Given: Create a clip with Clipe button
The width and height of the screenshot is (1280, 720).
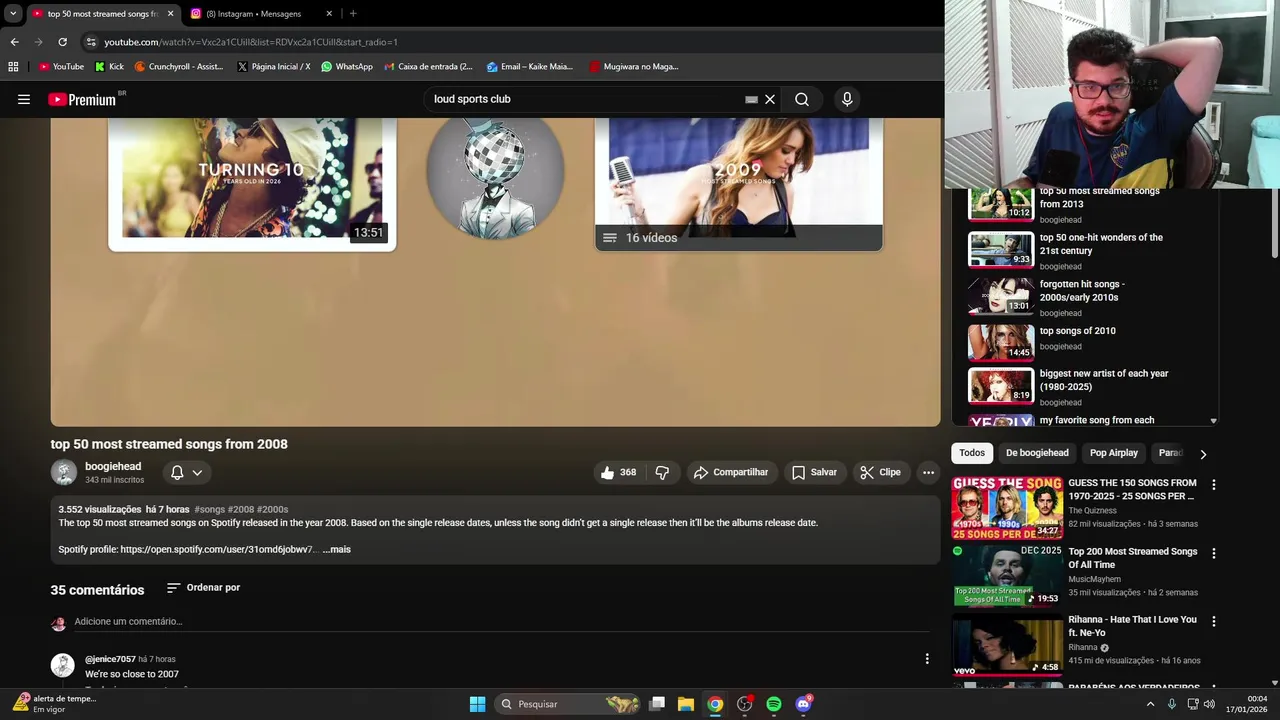Looking at the screenshot, I should click(880, 472).
